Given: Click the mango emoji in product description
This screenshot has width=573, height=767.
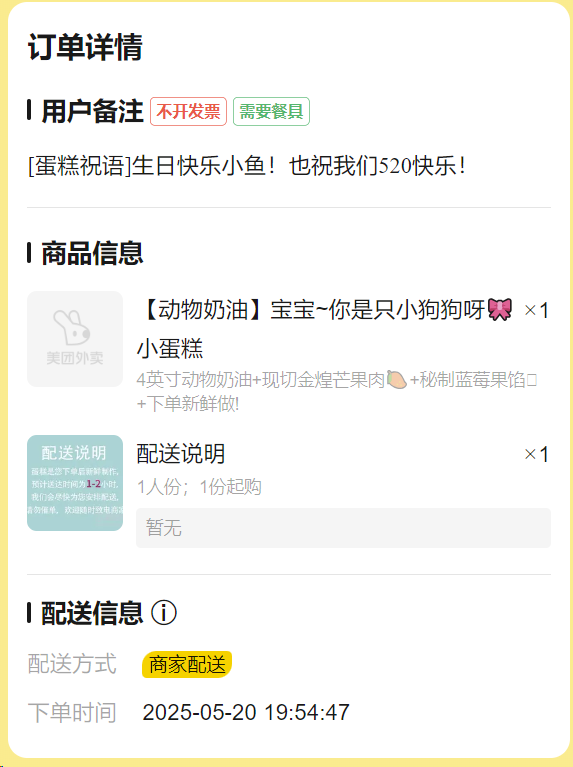Looking at the screenshot, I should (396, 380).
